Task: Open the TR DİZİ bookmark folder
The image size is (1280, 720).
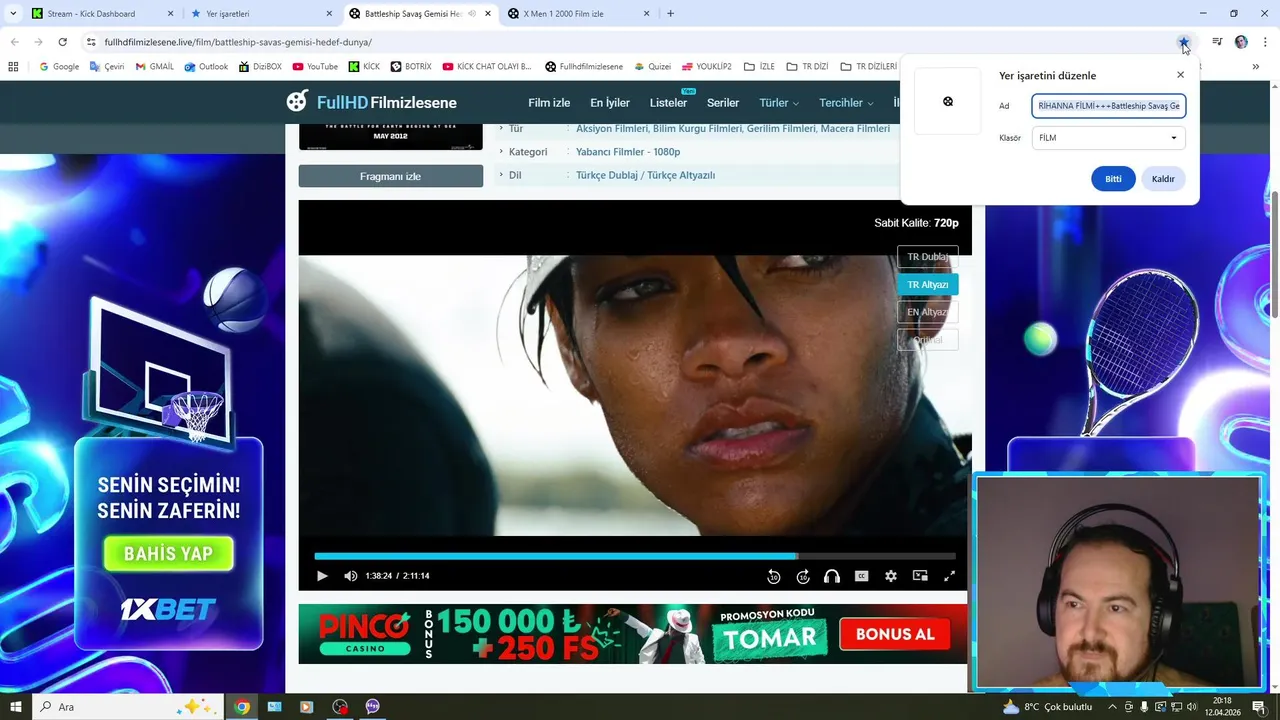Action: (807, 67)
